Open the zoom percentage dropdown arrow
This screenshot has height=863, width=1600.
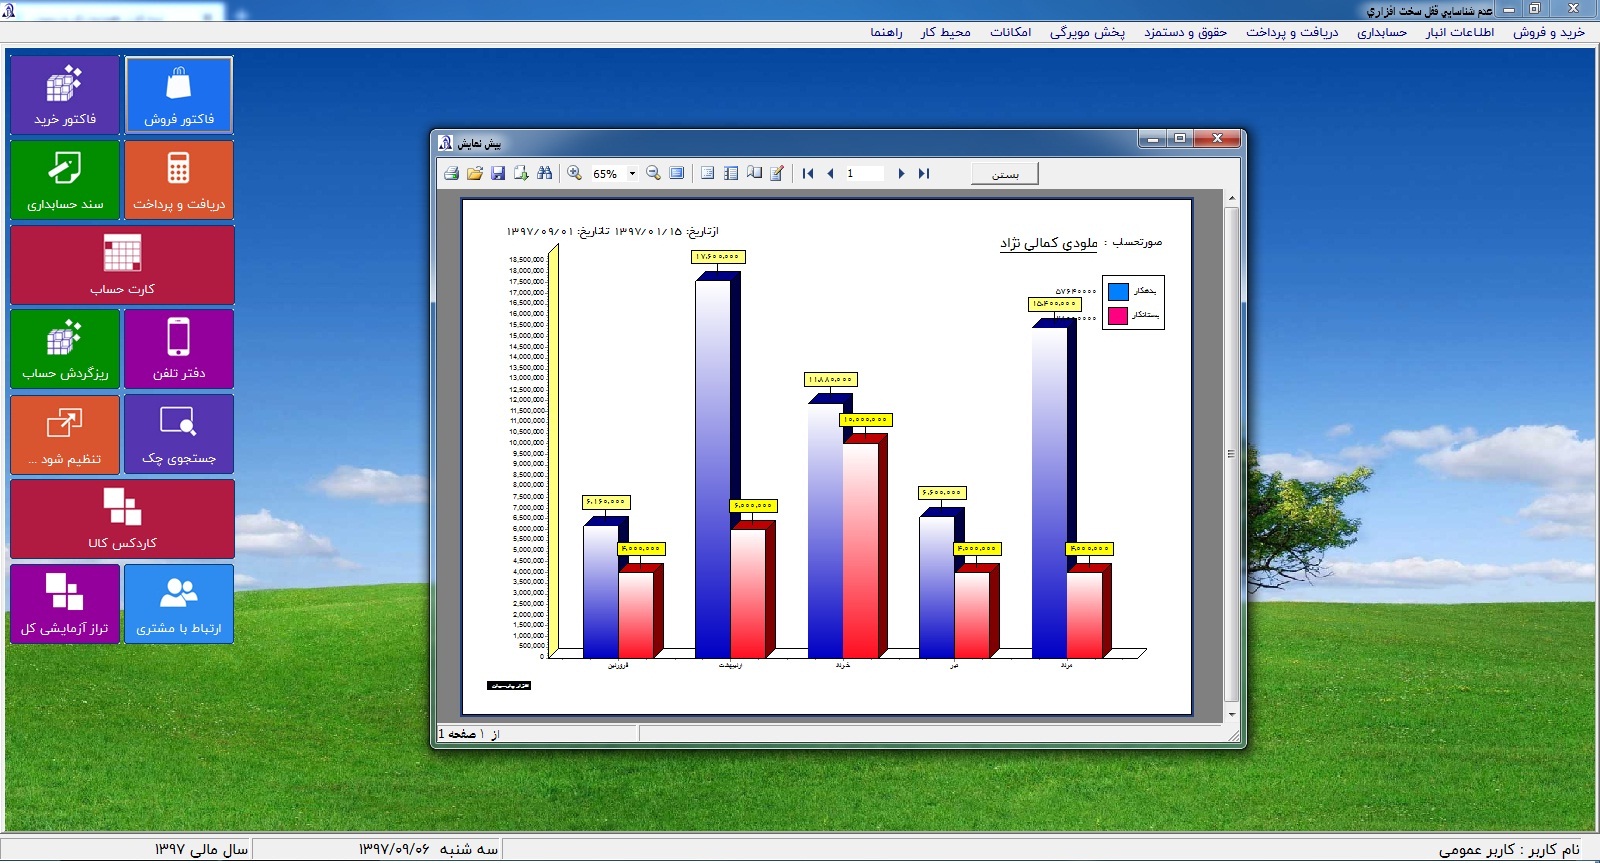coord(632,173)
